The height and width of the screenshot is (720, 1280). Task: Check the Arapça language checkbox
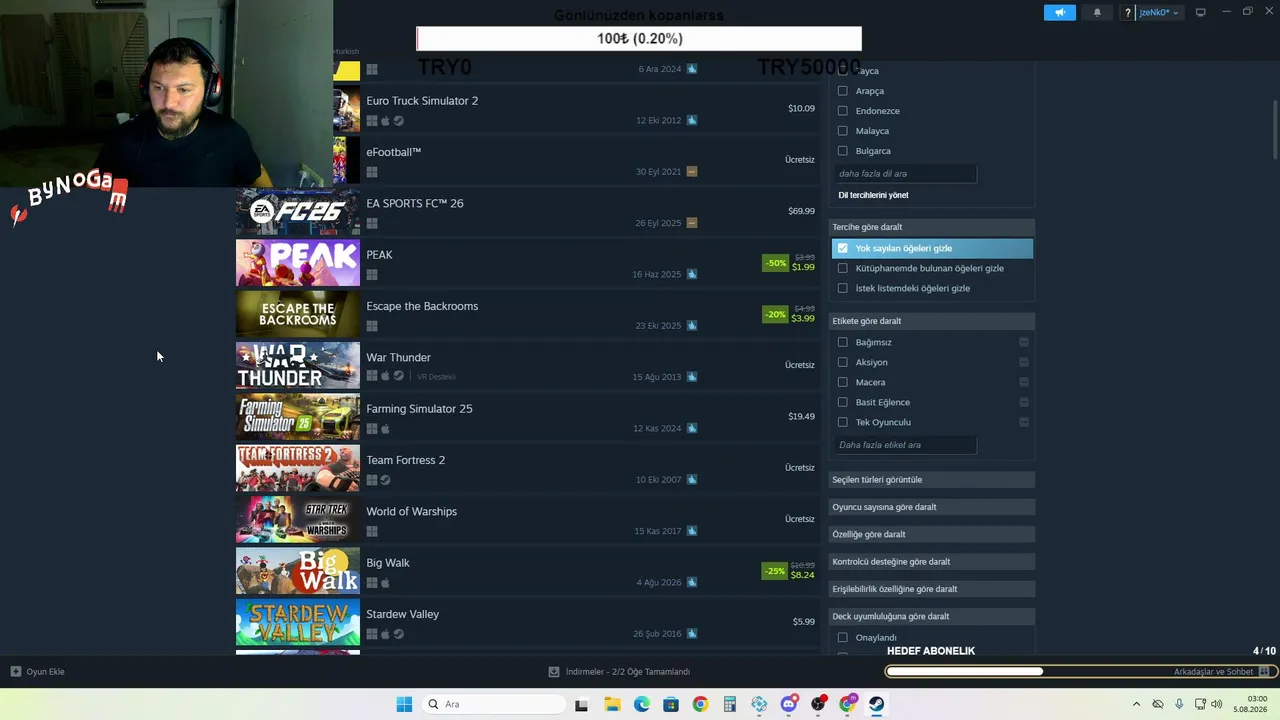(x=842, y=91)
